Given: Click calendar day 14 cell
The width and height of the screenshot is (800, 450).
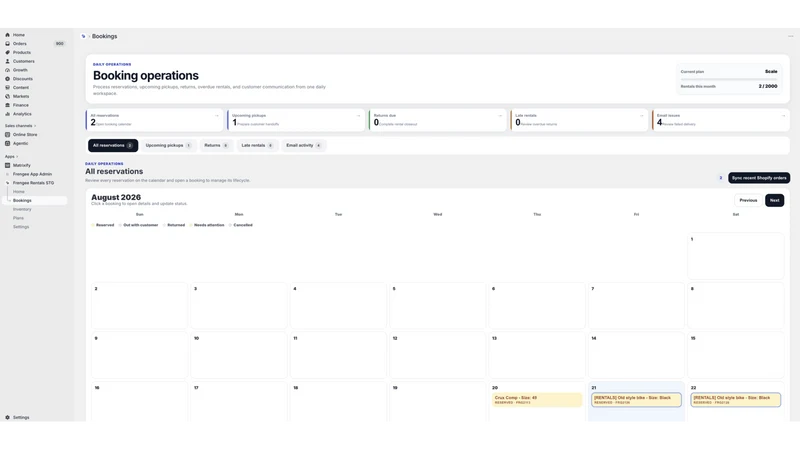Looking at the screenshot, I should coord(636,355).
